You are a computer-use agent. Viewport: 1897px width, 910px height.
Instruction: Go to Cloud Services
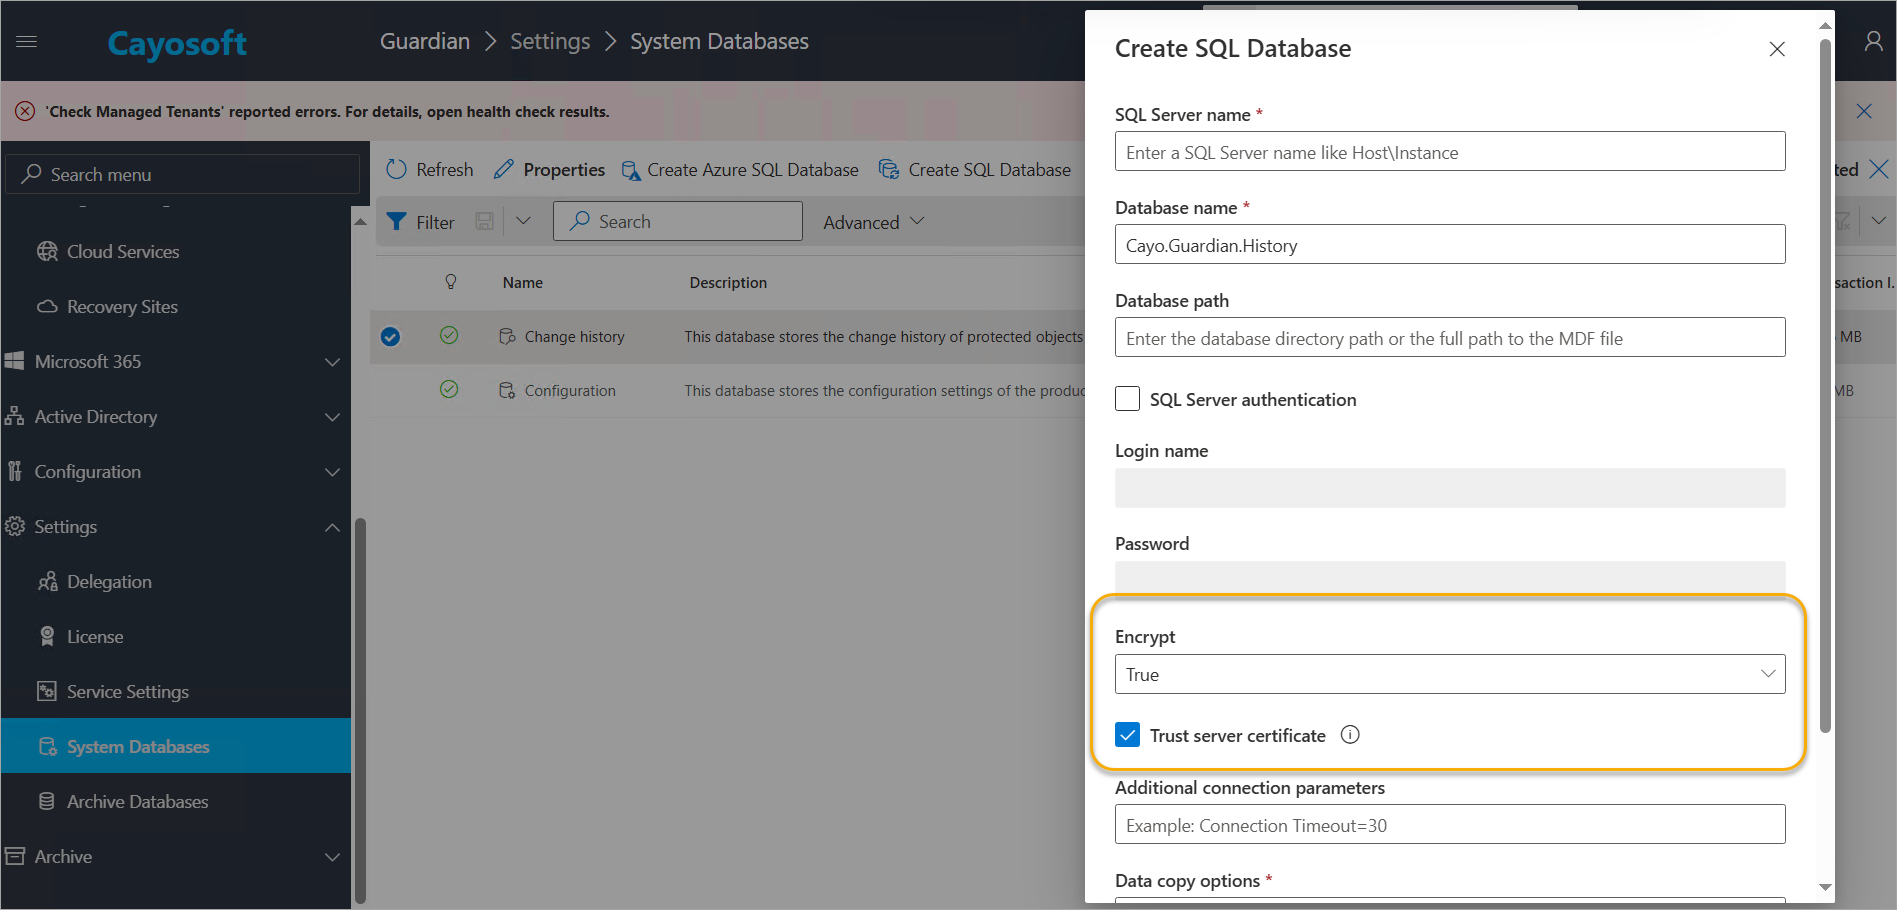click(123, 252)
